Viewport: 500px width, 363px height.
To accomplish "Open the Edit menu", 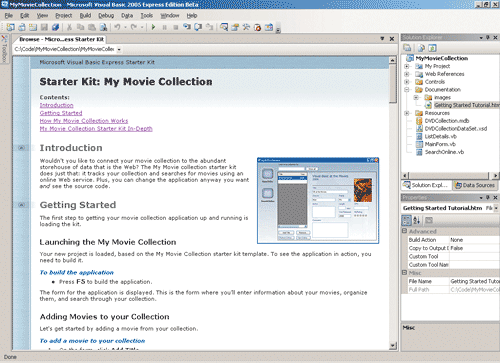I will 25,15.
